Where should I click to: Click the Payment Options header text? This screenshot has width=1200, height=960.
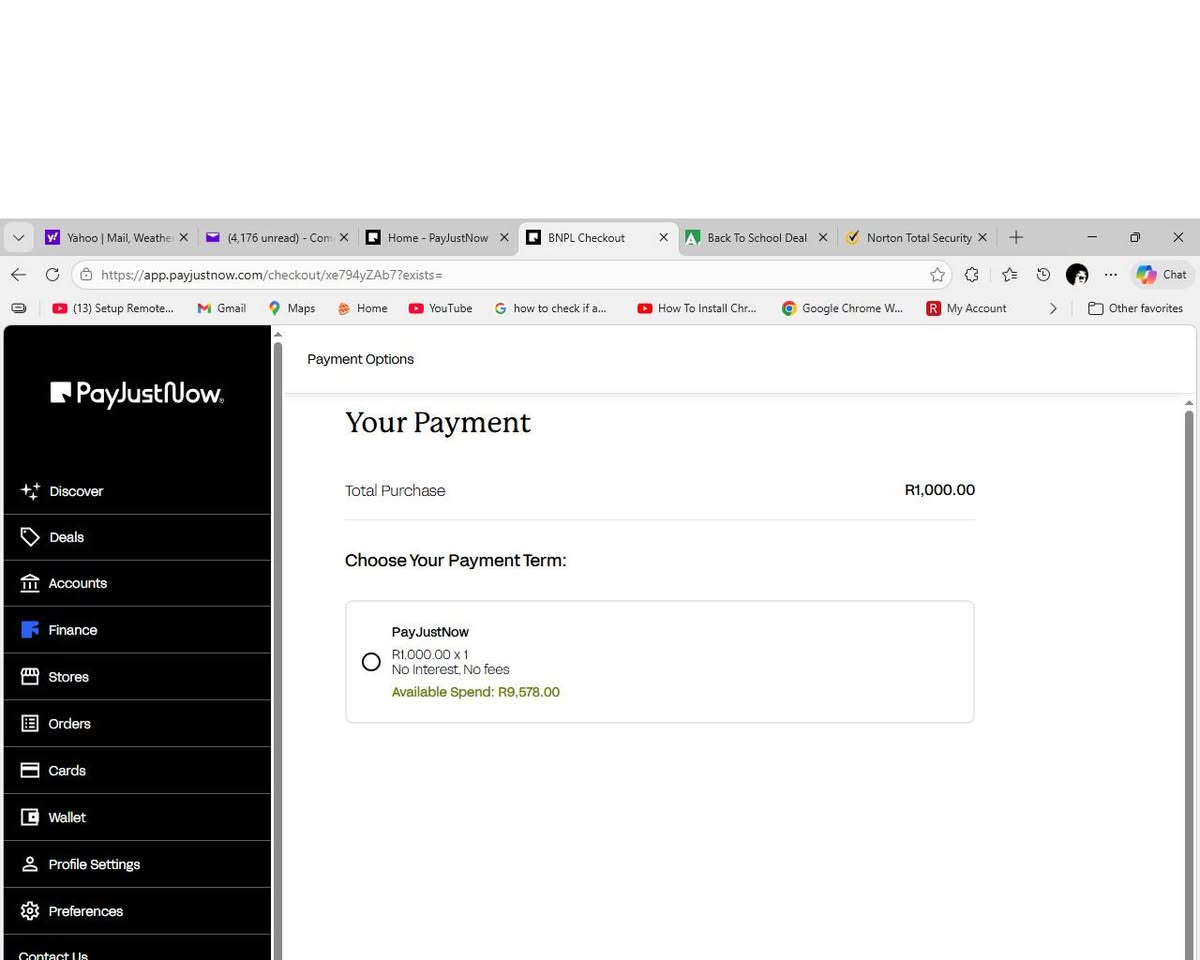(360, 359)
